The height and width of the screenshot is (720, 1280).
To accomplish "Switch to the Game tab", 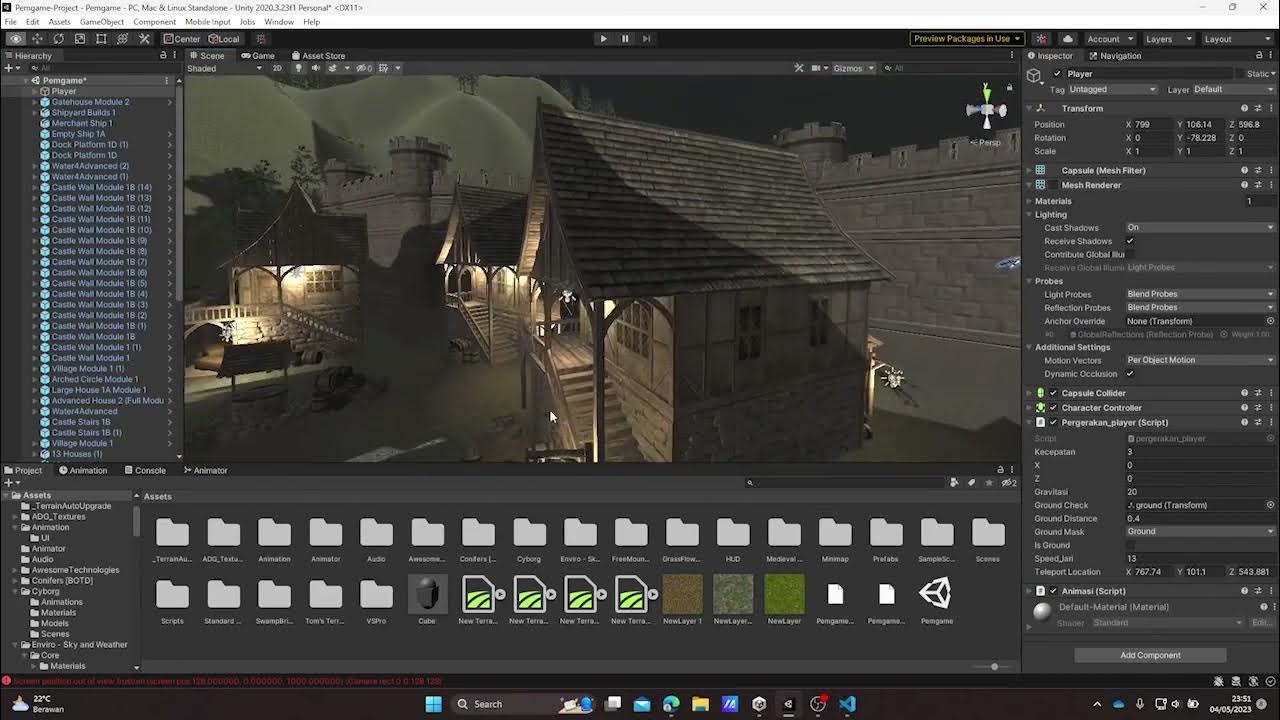I will tap(258, 56).
